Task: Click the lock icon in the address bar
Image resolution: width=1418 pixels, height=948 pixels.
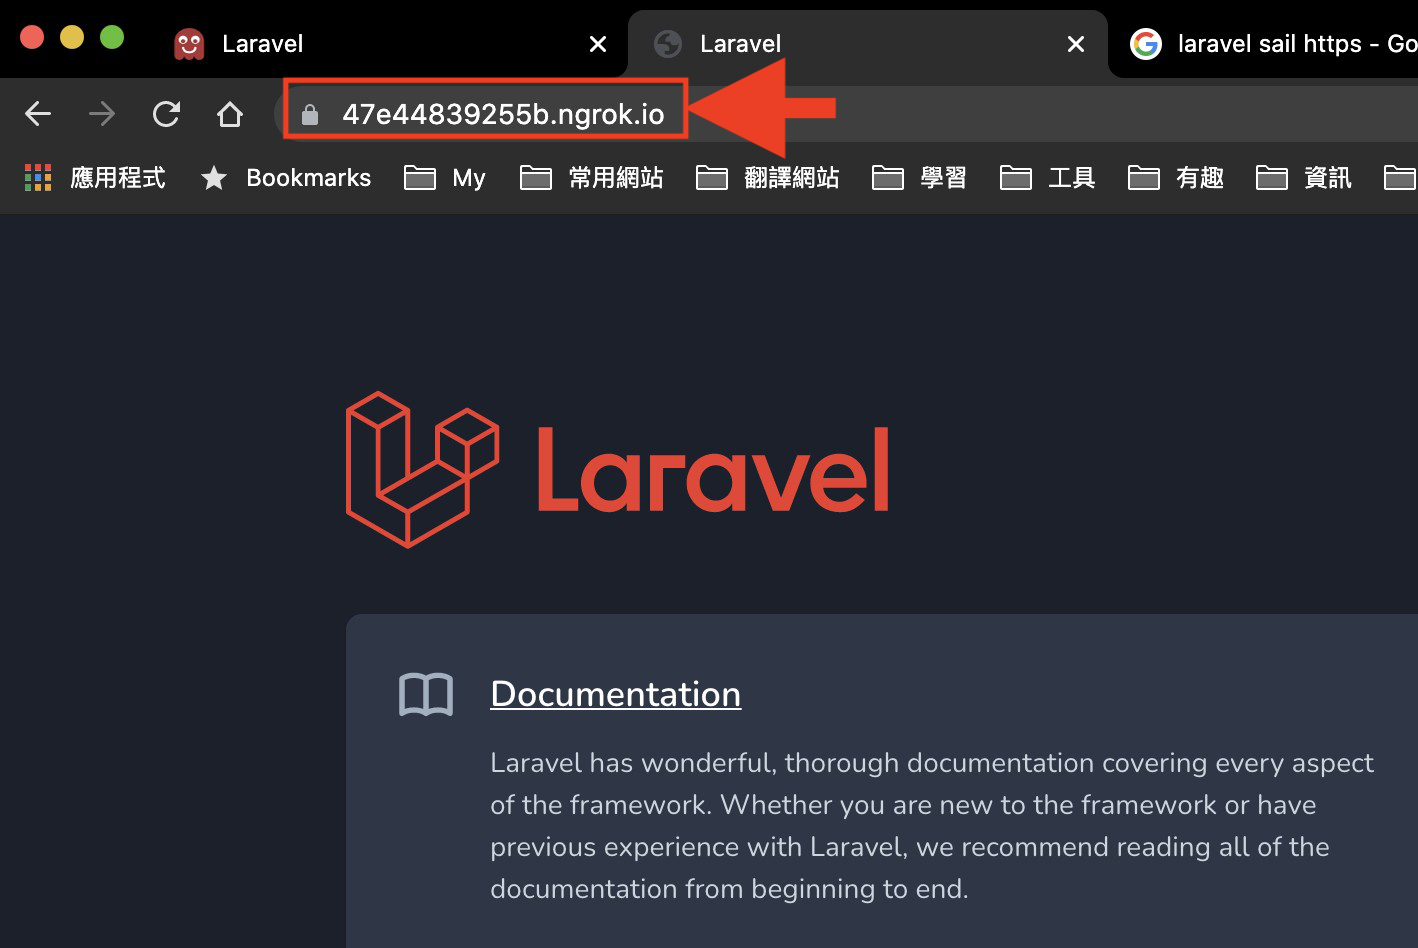Action: (x=310, y=115)
